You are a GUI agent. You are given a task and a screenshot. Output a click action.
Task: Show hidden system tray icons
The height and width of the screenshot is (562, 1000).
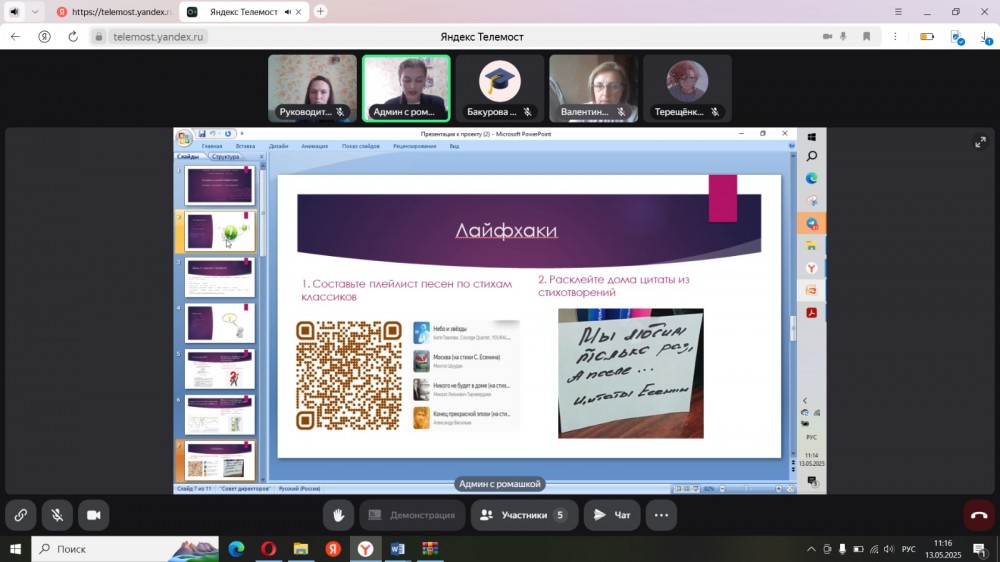tap(811, 549)
